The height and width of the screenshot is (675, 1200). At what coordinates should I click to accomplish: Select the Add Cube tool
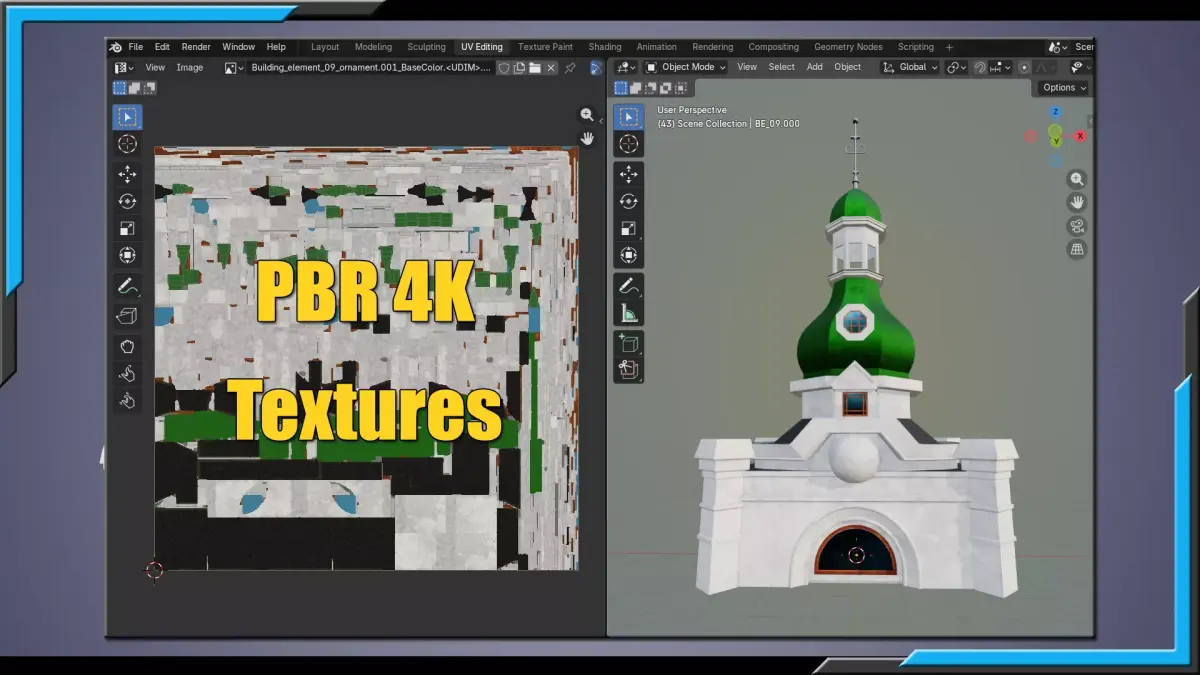pyautogui.click(x=628, y=344)
